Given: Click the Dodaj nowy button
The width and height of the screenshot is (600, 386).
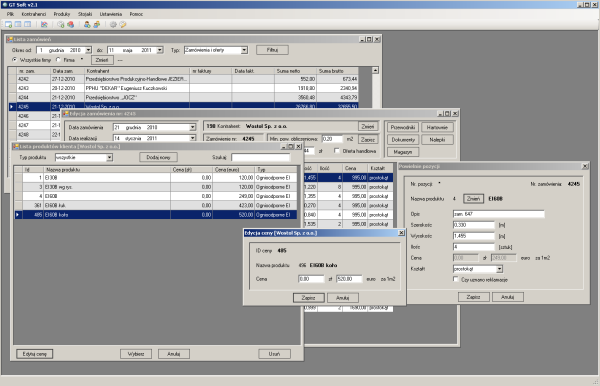Looking at the screenshot, I should tap(158, 157).
